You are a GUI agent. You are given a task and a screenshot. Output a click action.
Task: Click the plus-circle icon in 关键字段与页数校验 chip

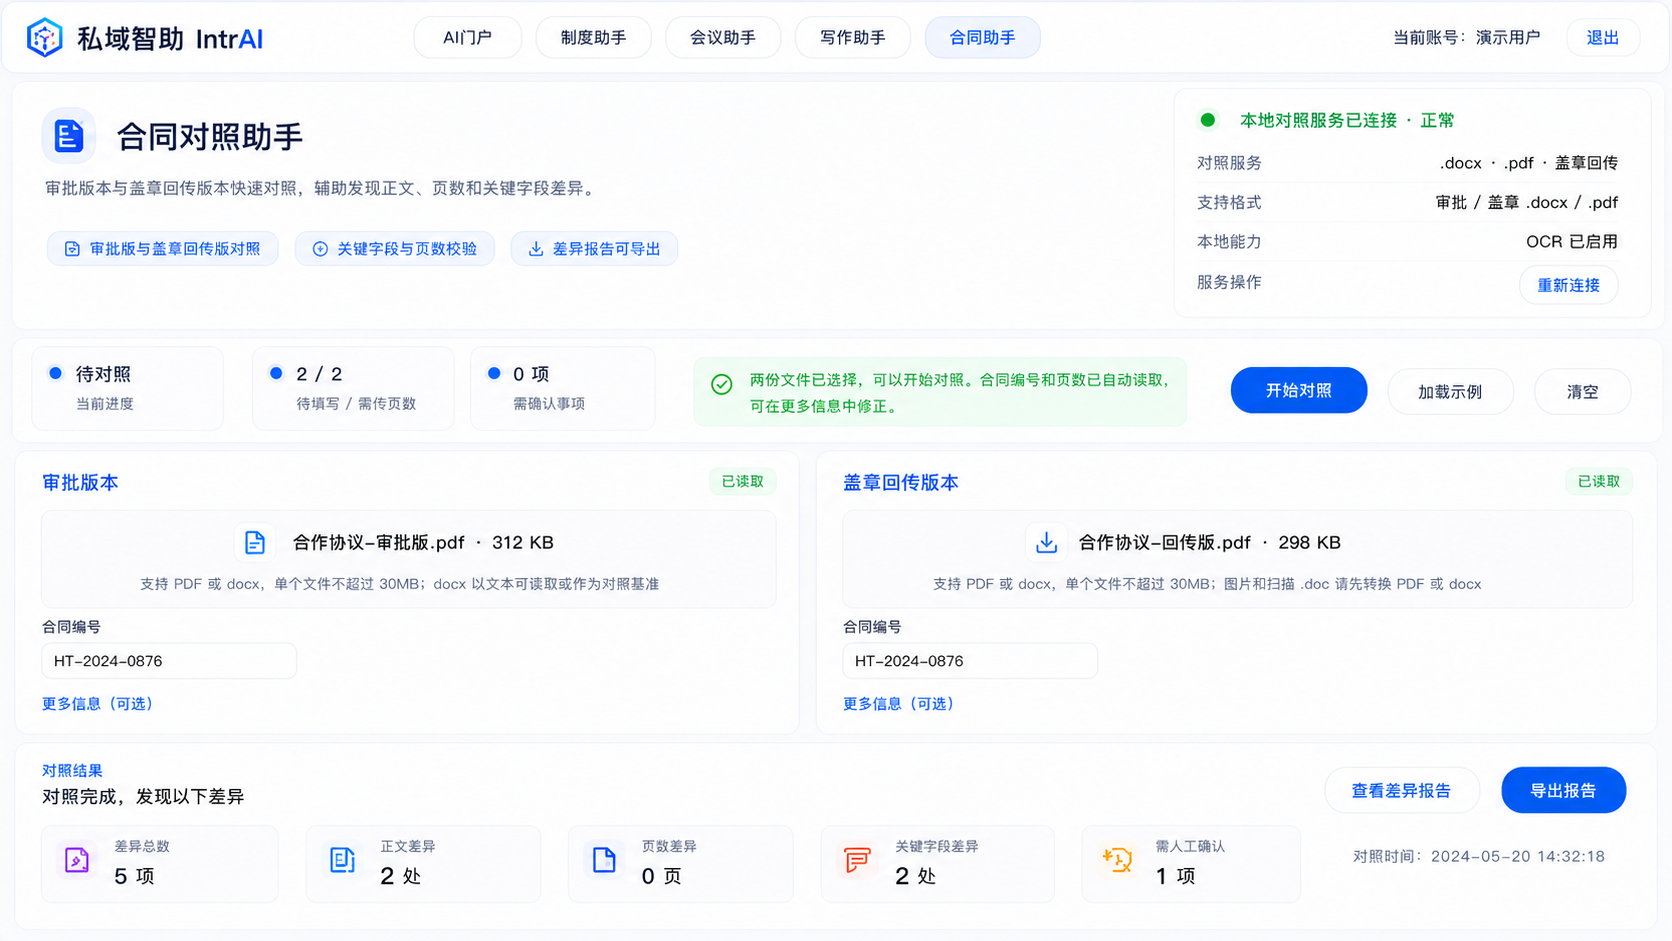click(320, 249)
